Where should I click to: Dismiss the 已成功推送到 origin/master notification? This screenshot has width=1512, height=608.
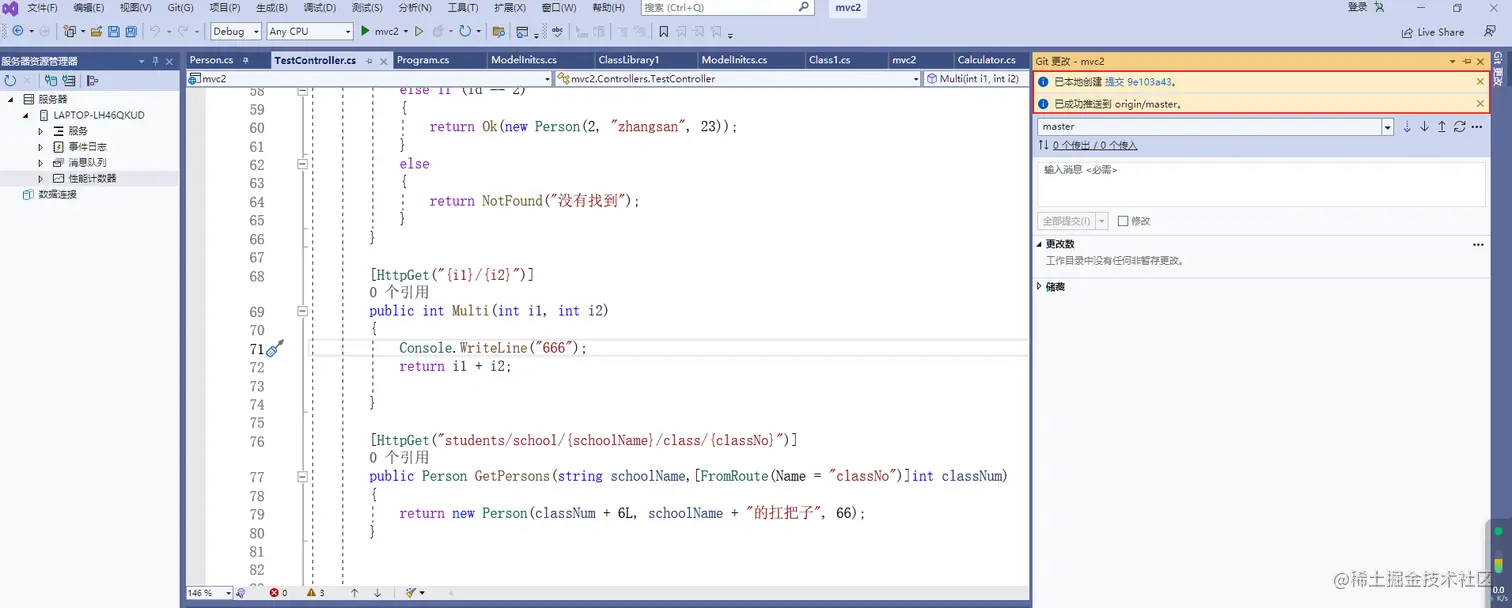(x=1481, y=104)
